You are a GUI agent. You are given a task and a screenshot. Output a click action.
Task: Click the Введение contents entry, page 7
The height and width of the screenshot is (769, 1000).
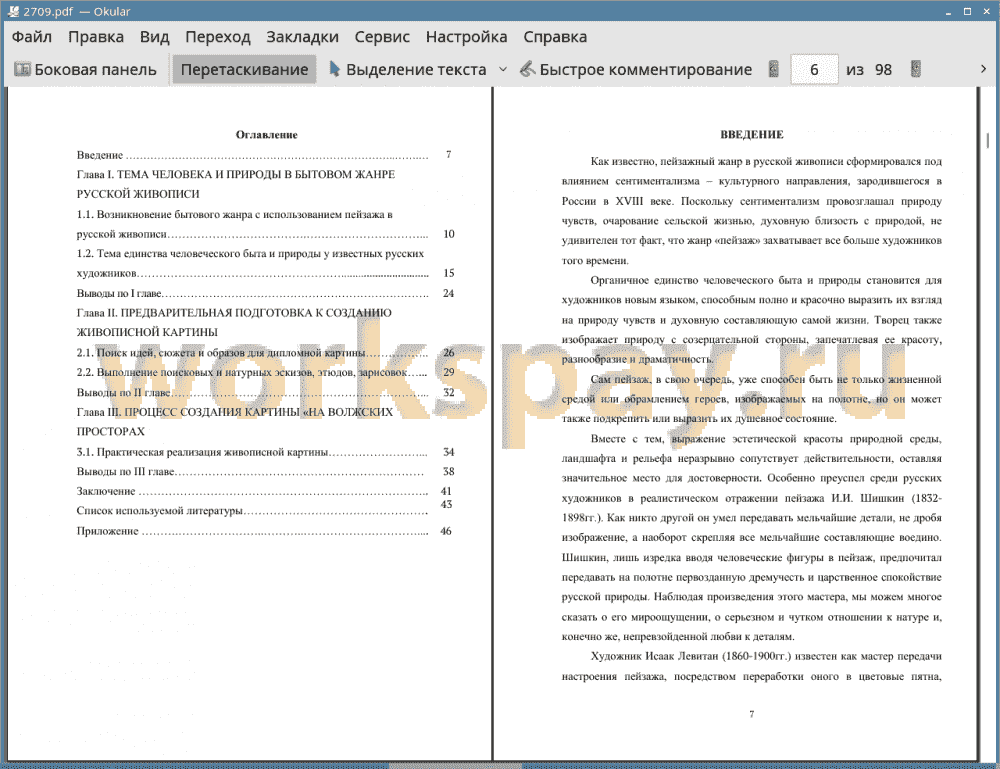[x=264, y=155]
